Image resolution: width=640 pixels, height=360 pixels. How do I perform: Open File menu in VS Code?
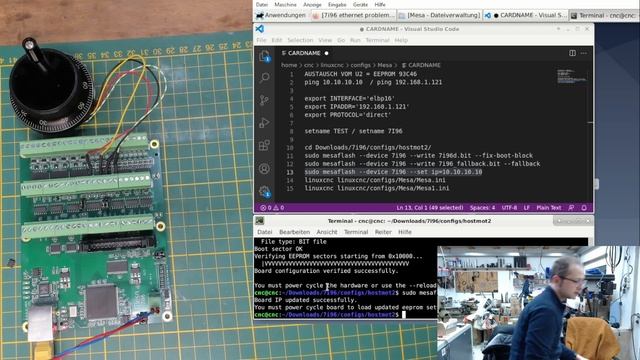tap(261, 40)
